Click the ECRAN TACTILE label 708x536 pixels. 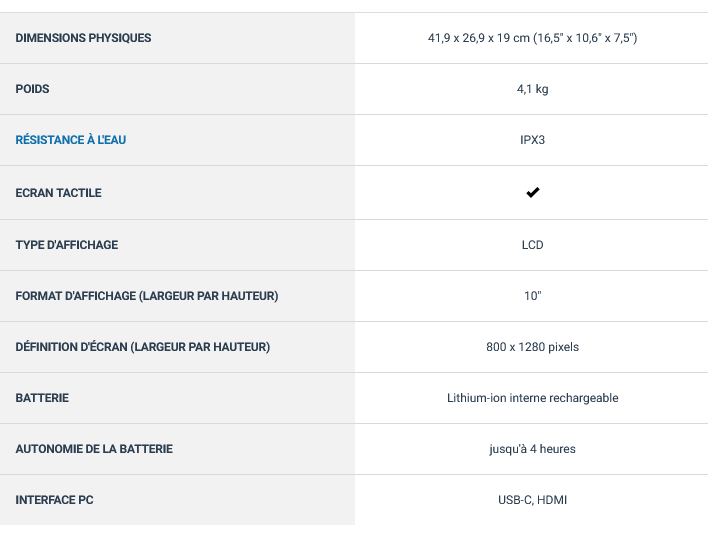(x=58, y=193)
